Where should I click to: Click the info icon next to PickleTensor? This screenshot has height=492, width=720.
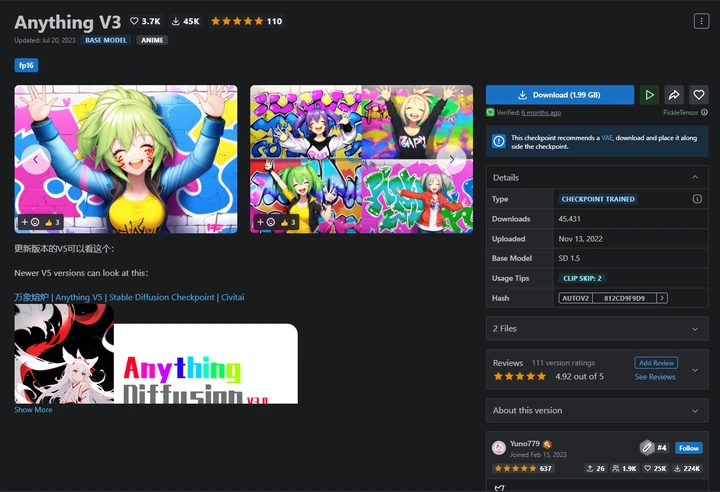[704, 112]
